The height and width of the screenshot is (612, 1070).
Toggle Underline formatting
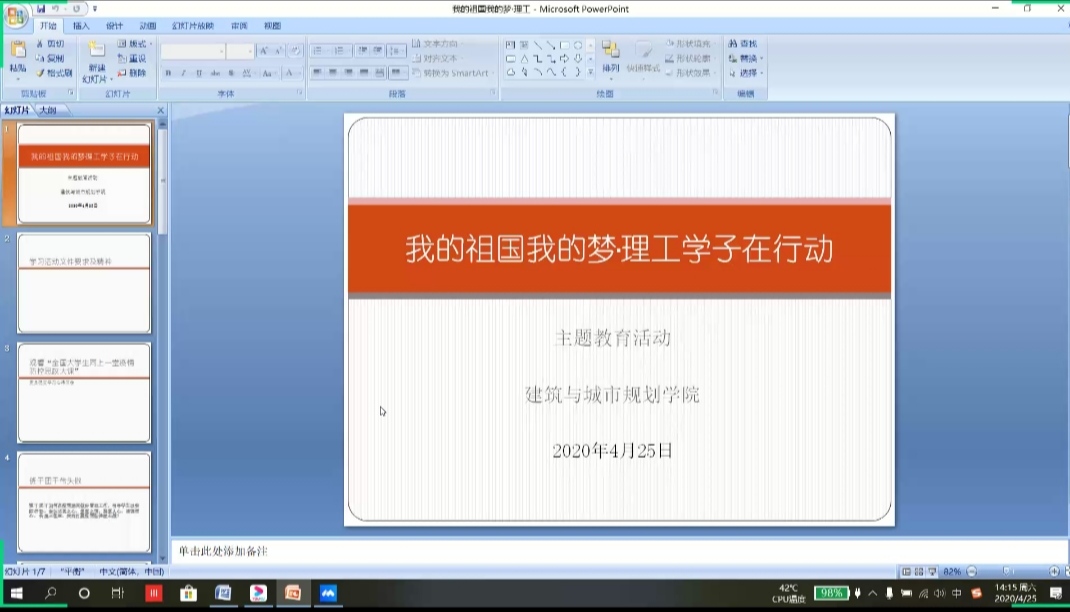pyautogui.click(x=199, y=73)
